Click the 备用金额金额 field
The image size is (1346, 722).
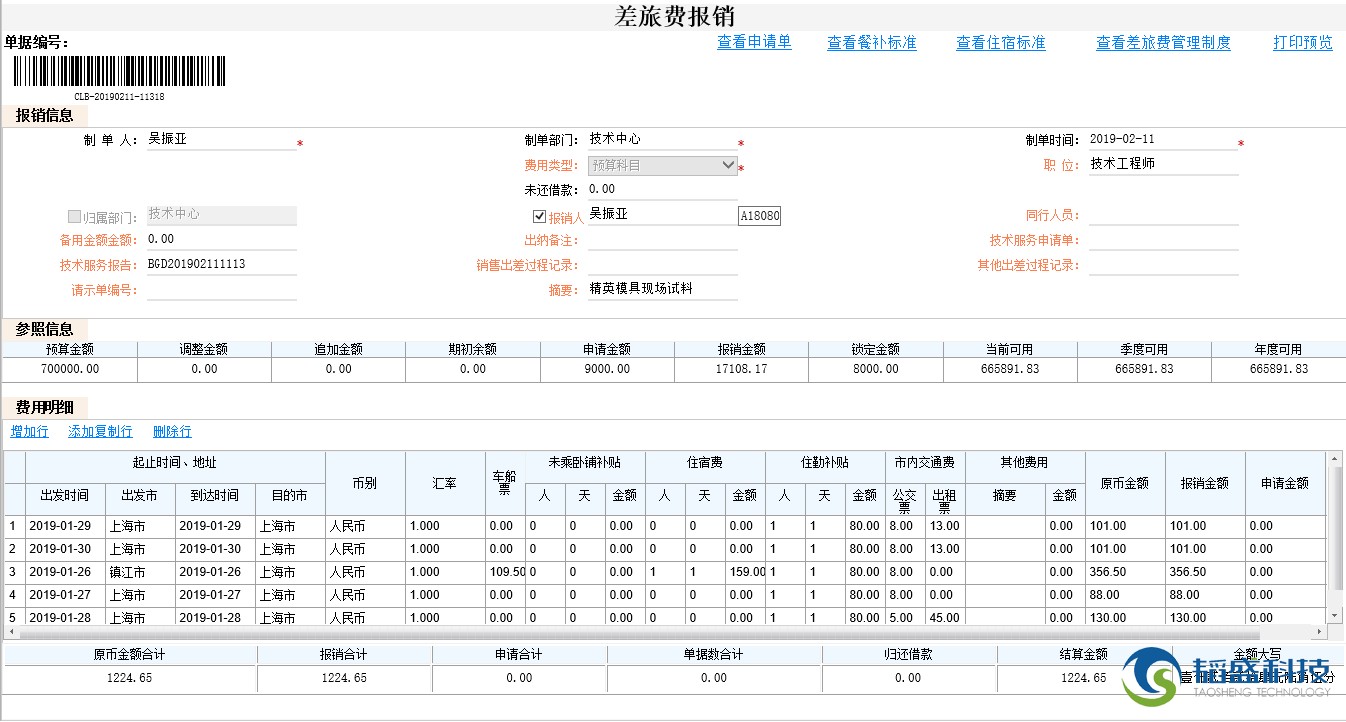pos(221,240)
